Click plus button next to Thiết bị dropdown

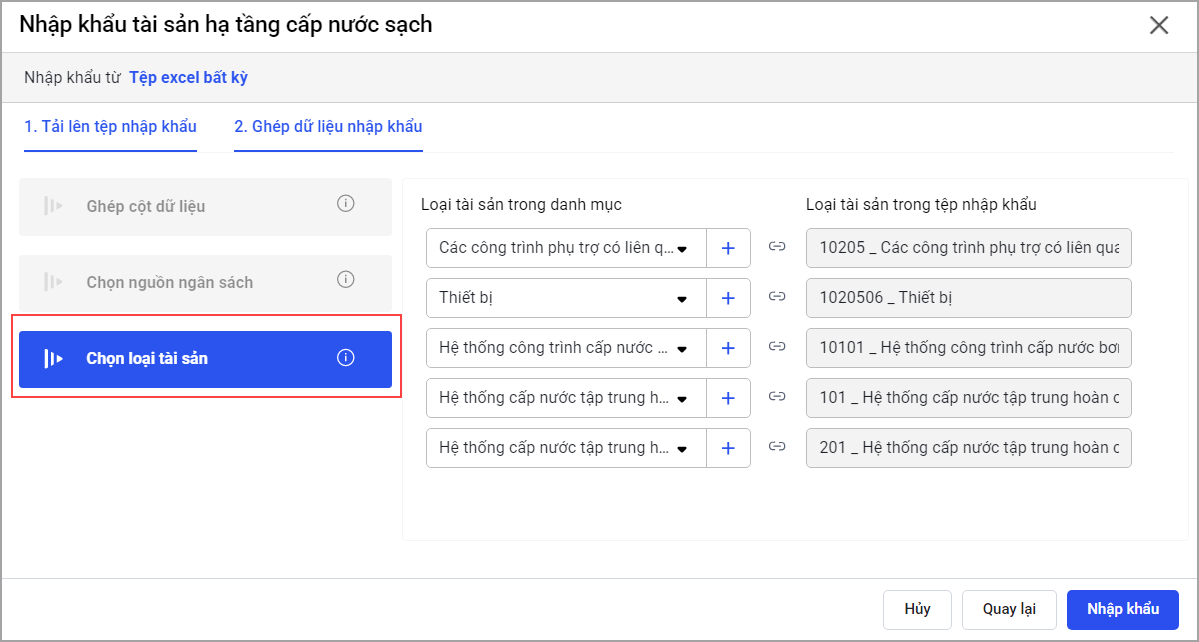[728, 298]
